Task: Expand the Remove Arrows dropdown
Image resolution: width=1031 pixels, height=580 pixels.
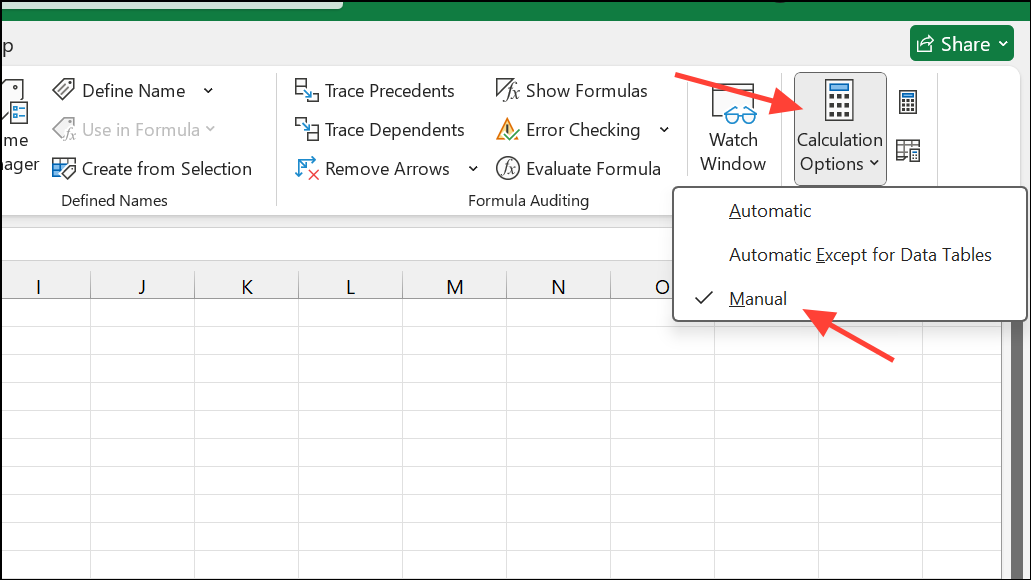Action: tap(473, 168)
